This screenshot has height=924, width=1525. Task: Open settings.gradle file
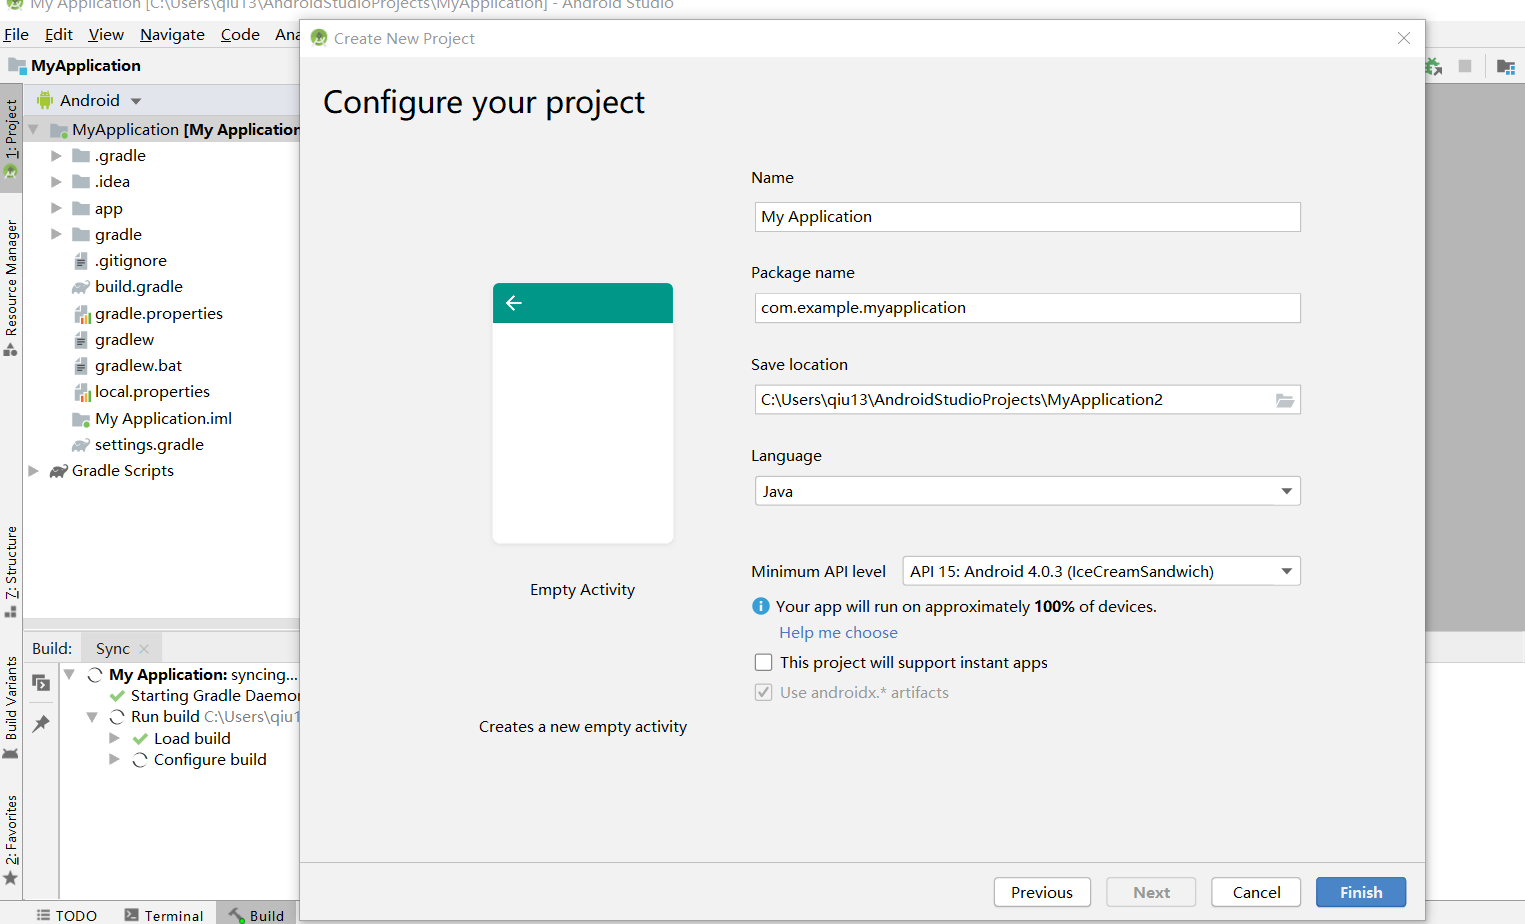point(149,445)
